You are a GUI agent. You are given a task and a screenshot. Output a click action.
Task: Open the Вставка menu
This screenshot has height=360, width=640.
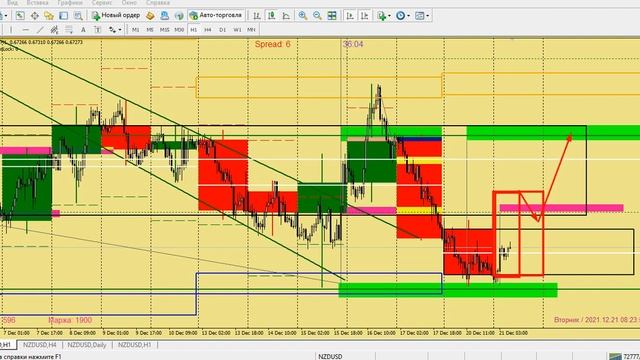click(37, 3)
